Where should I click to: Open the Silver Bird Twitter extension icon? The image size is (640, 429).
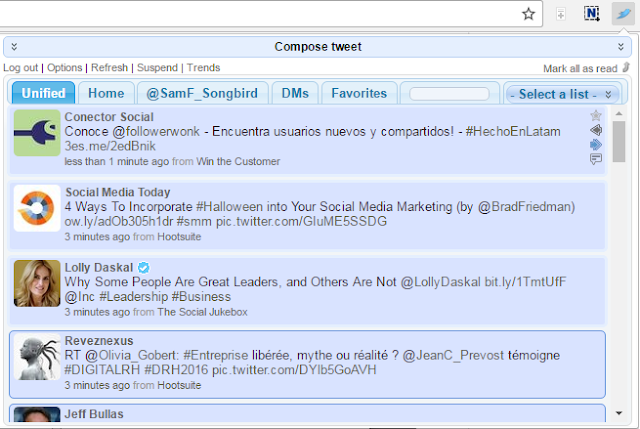coord(623,14)
